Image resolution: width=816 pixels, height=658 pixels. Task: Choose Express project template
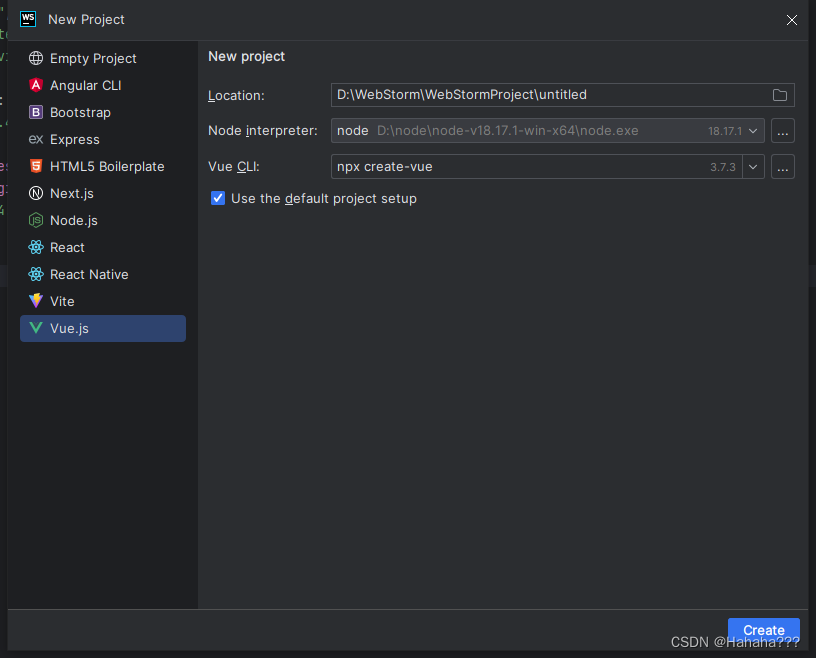103,140
